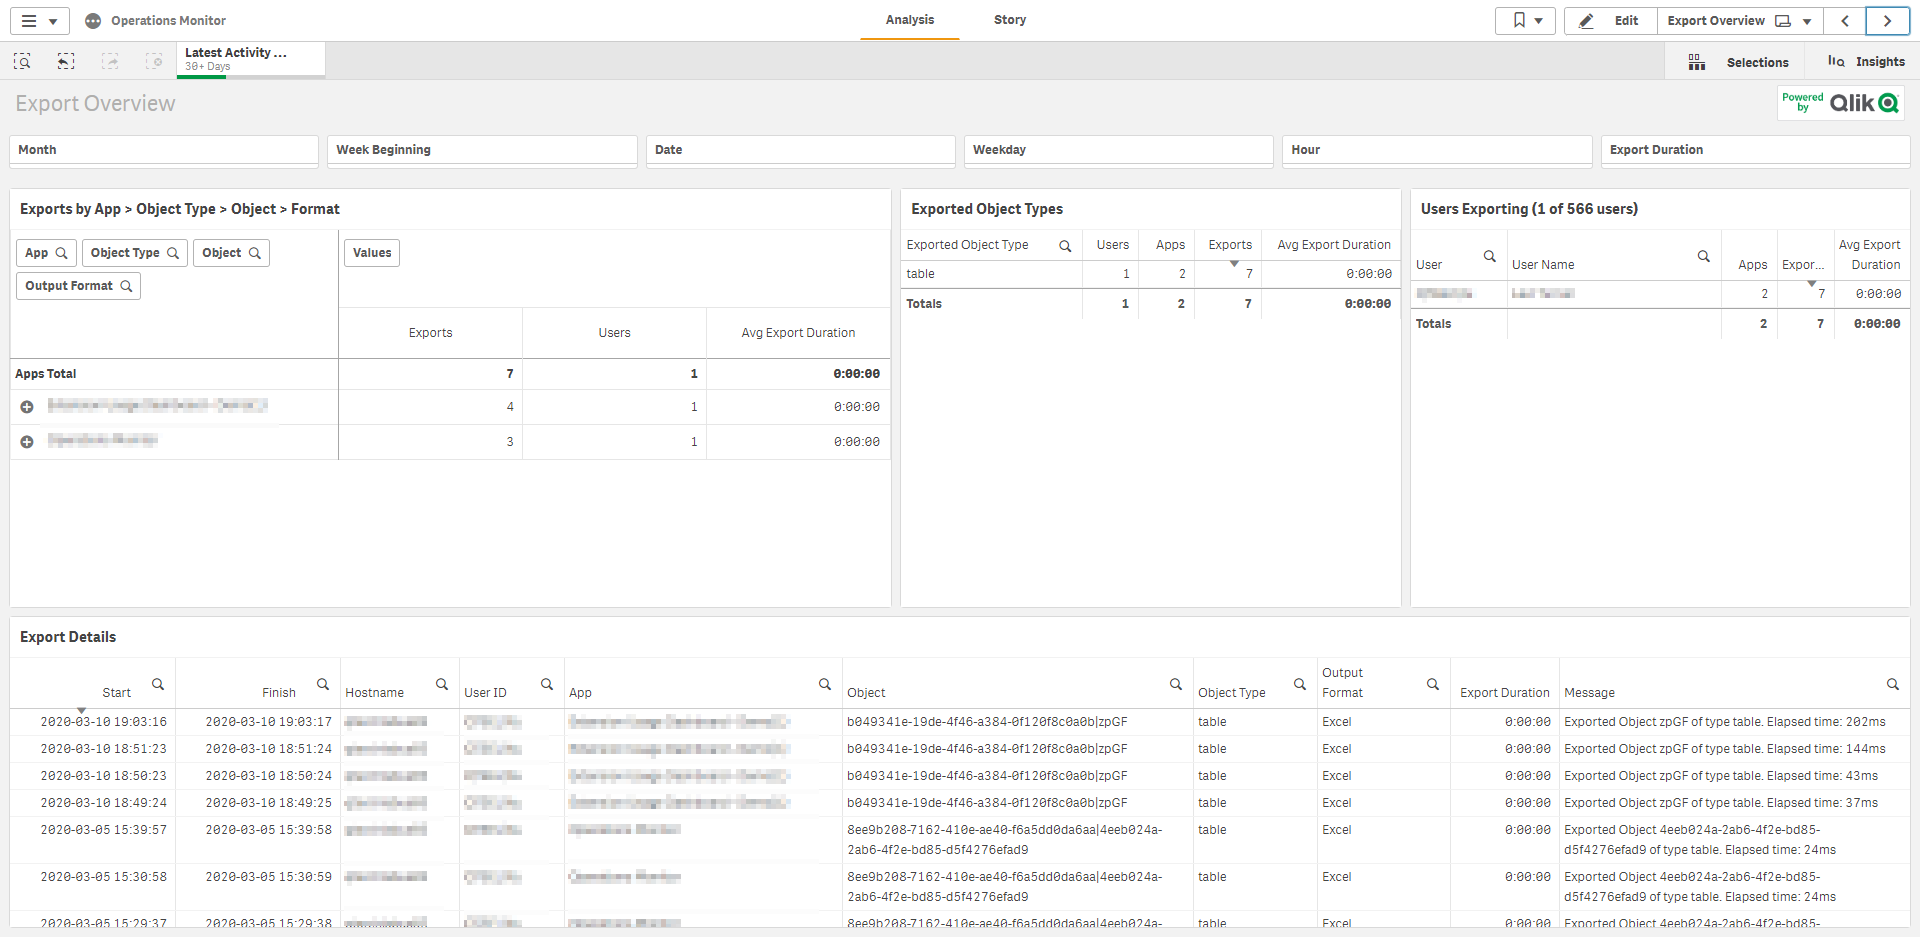Open the Weekday filter pane
Viewport: 1920px width, 937px height.
coord(1117,150)
